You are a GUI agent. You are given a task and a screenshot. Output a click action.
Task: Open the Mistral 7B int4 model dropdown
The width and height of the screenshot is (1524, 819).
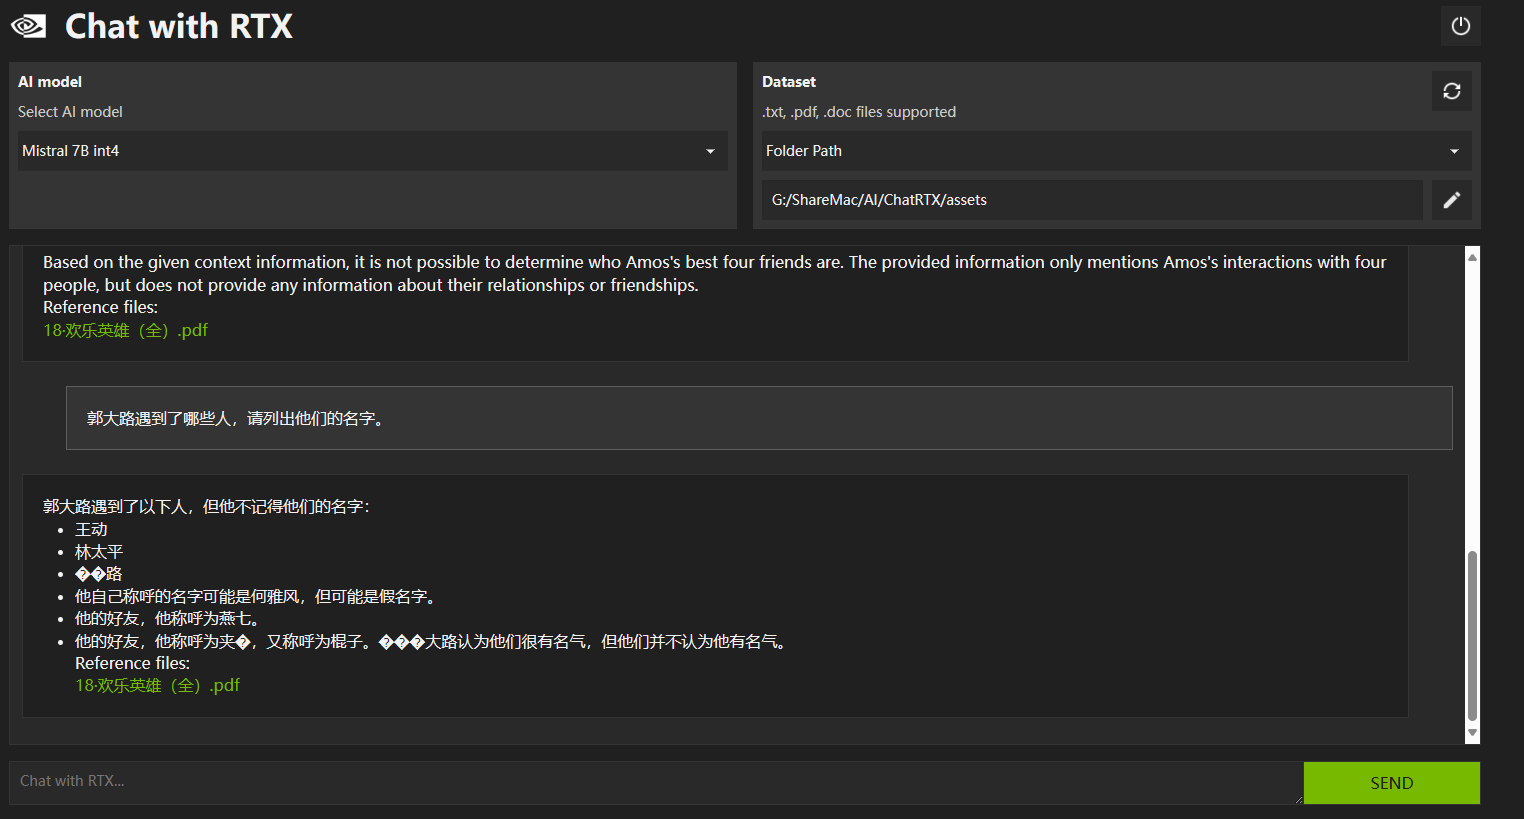click(367, 151)
